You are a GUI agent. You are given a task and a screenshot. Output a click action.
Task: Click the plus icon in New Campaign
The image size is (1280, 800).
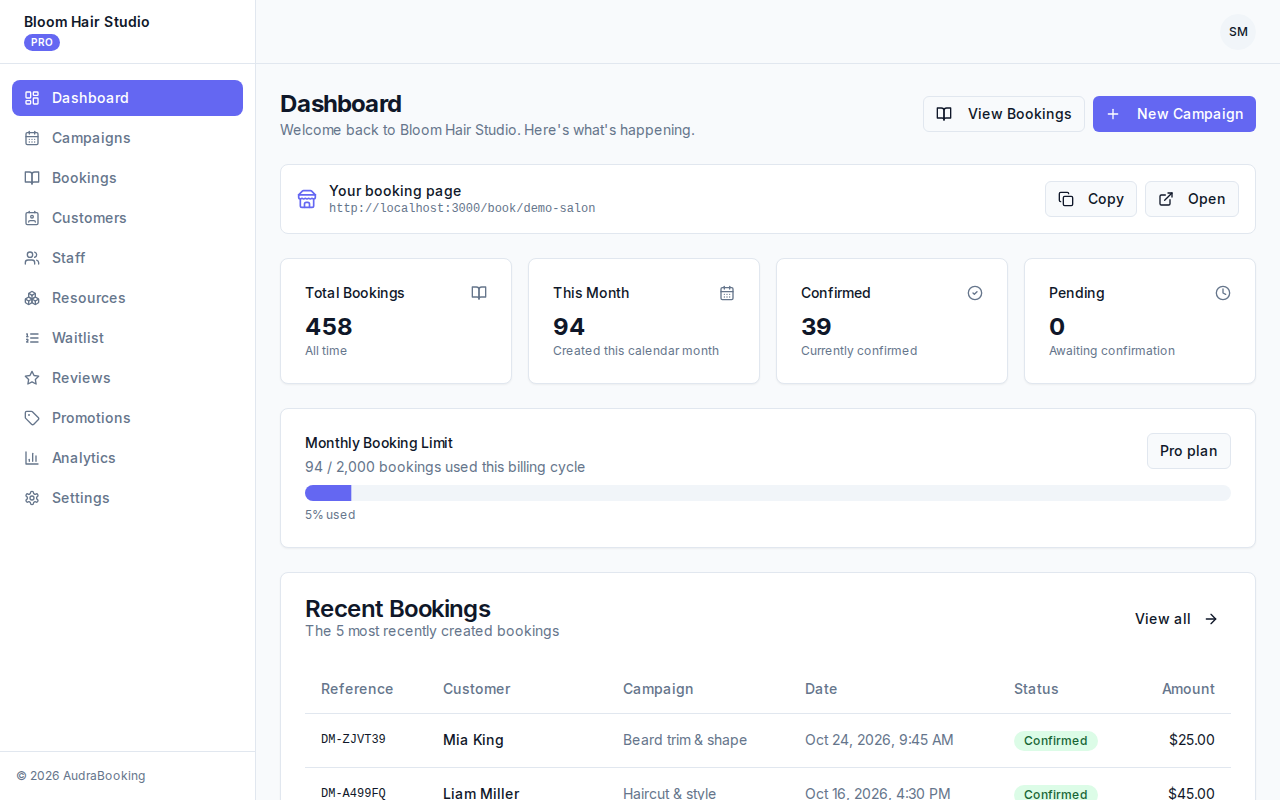coord(1113,114)
